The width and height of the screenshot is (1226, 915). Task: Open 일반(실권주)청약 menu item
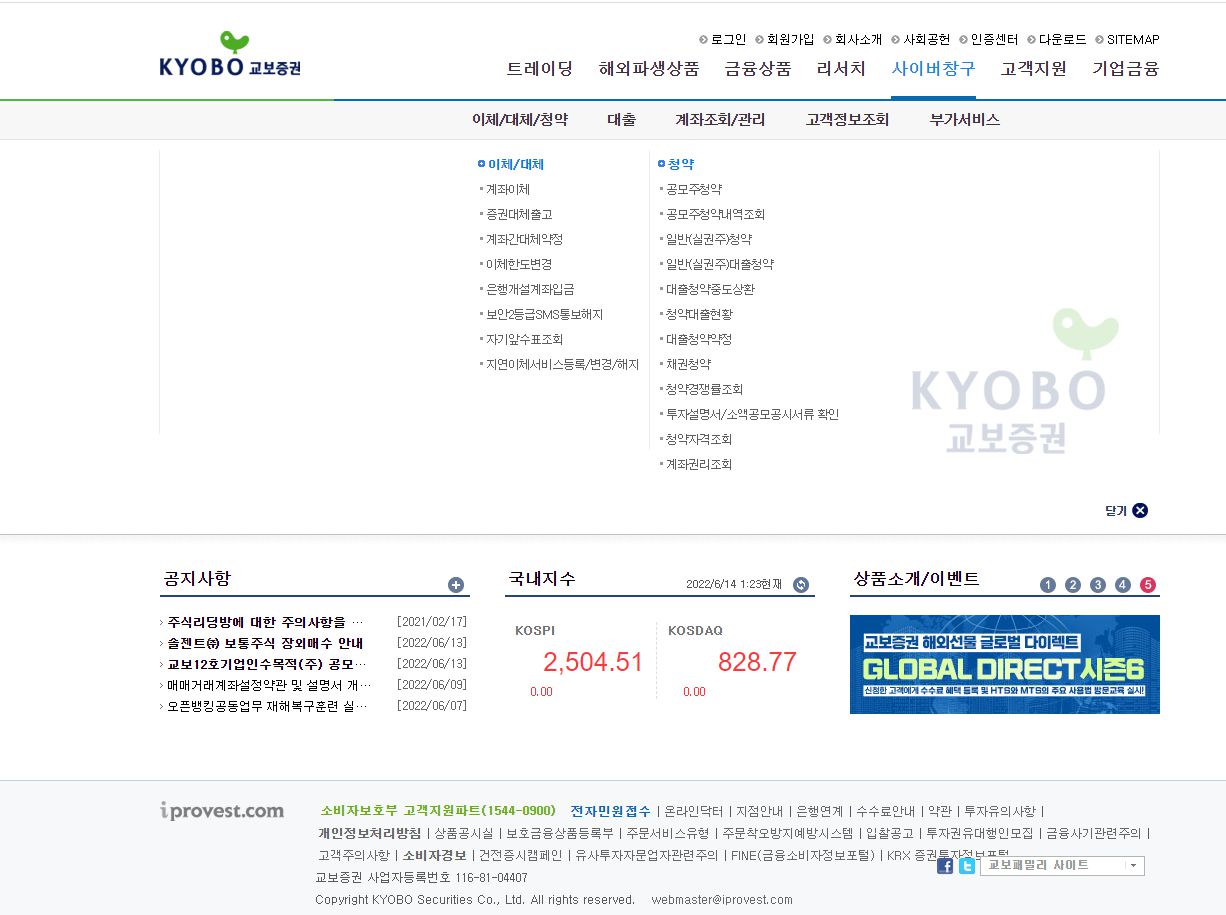click(709, 239)
